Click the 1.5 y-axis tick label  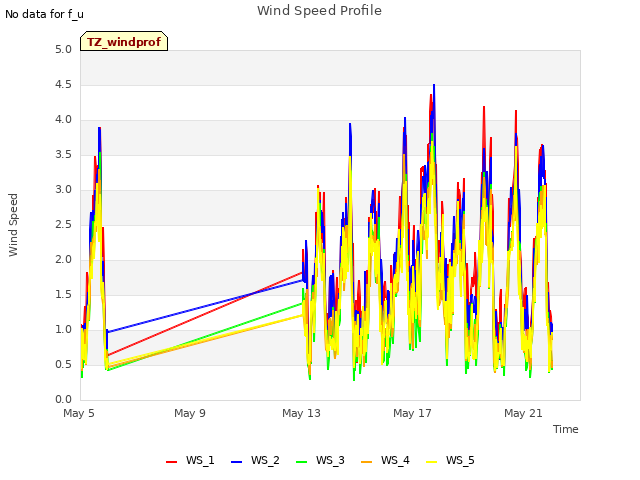coord(64,294)
